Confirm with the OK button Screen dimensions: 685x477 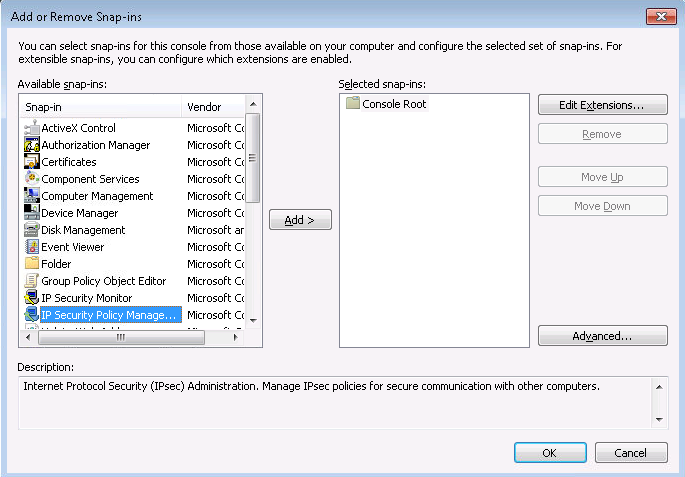pyautogui.click(x=549, y=453)
